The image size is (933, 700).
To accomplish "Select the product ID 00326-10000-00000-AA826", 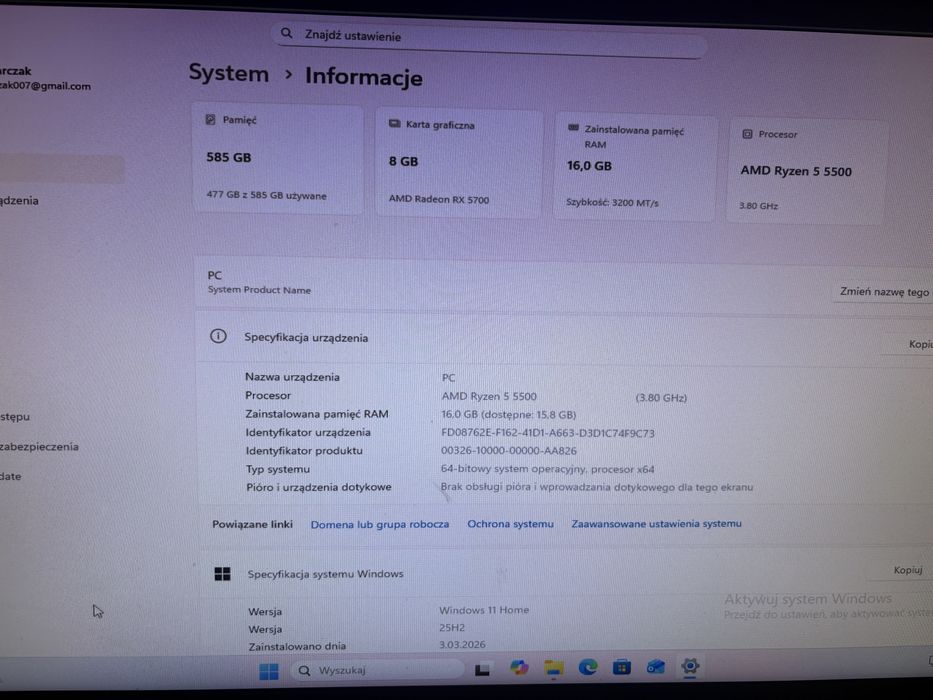I will point(509,451).
